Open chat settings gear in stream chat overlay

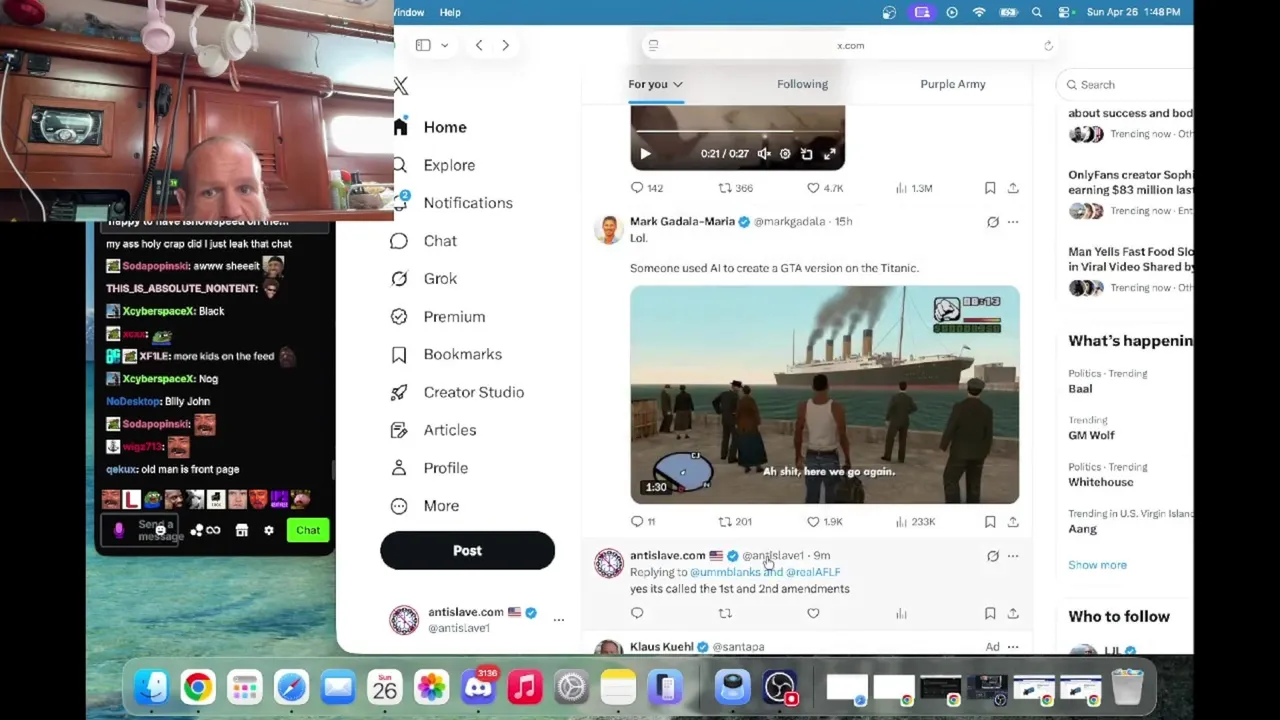(x=268, y=530)
